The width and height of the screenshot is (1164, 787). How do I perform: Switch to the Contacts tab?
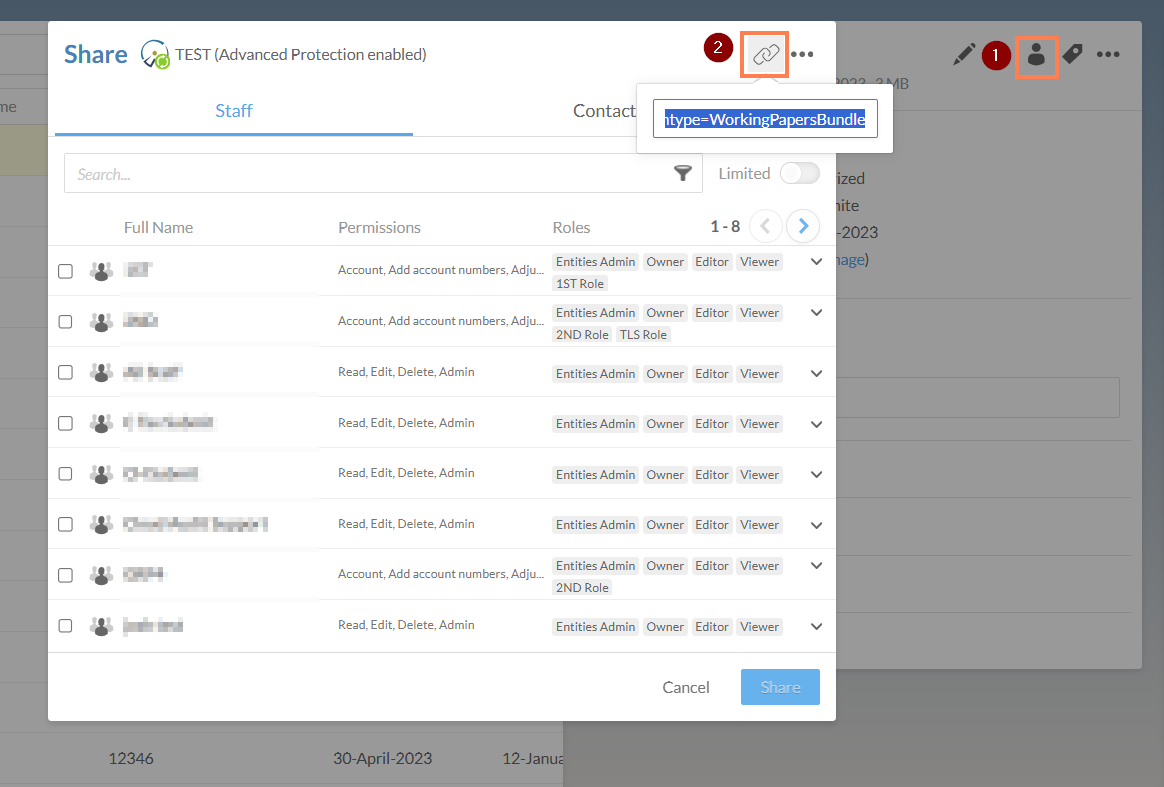[x=605, y=111]
